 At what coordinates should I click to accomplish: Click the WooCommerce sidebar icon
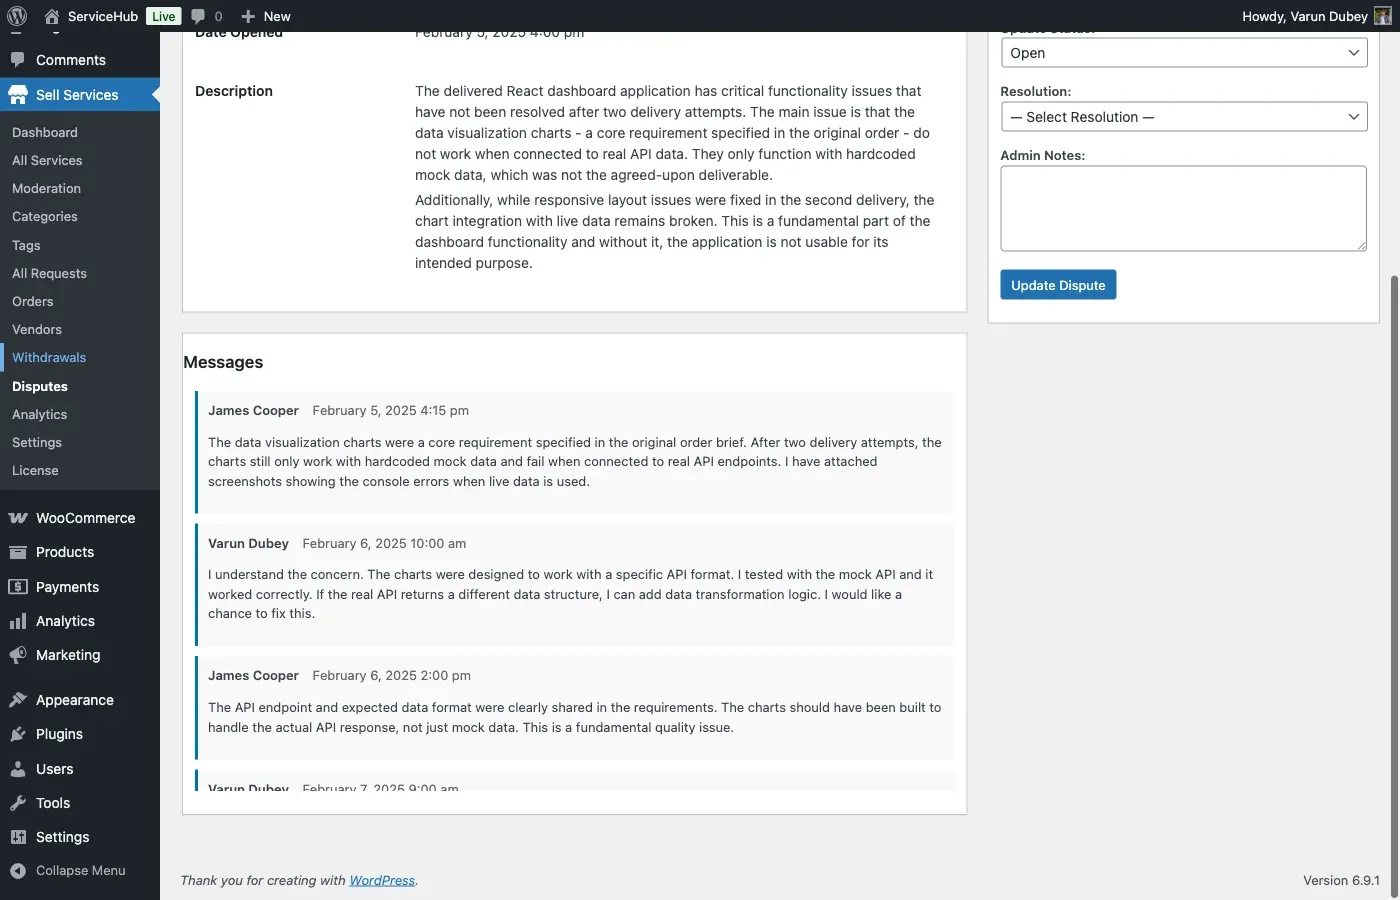point(18,518)
